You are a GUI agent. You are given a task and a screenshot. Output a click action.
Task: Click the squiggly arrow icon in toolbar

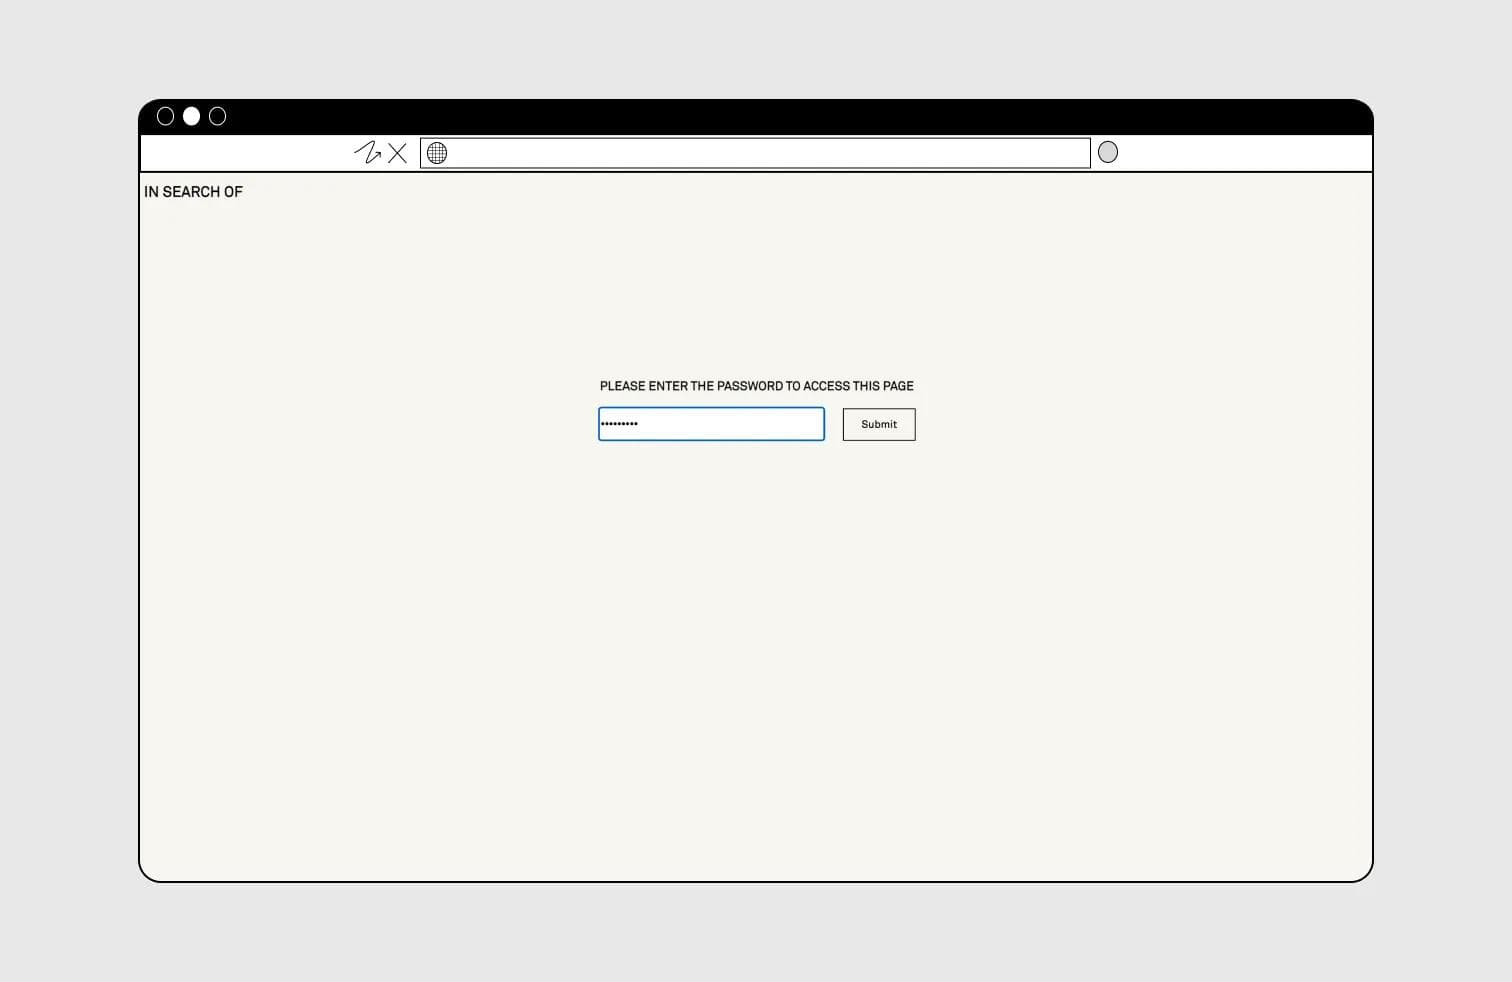pos(367,153)
